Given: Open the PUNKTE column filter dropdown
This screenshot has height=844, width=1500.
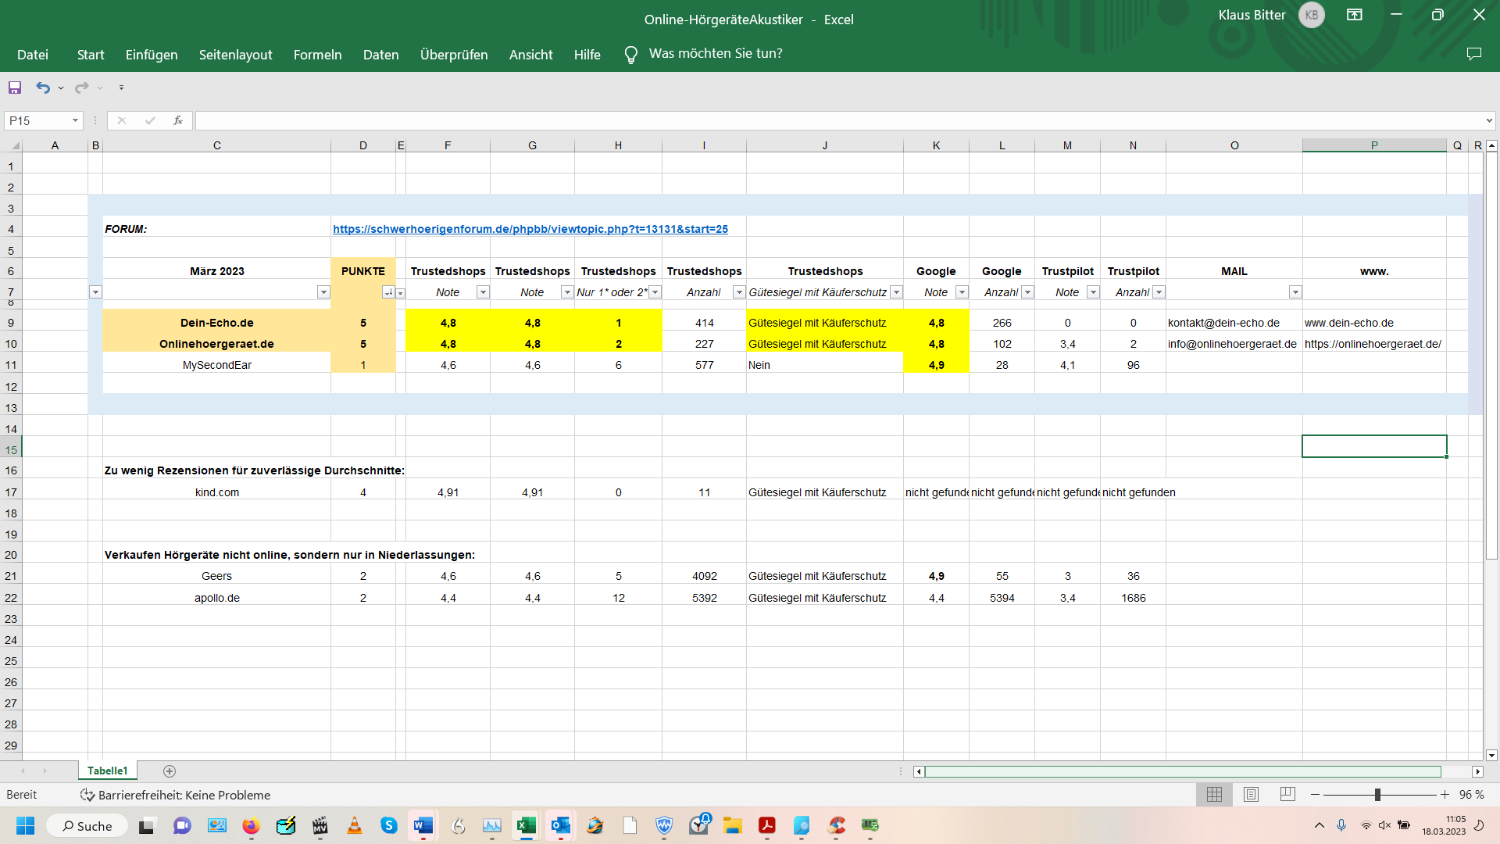Looking at the screenshot, I should [x=388, y=292].
